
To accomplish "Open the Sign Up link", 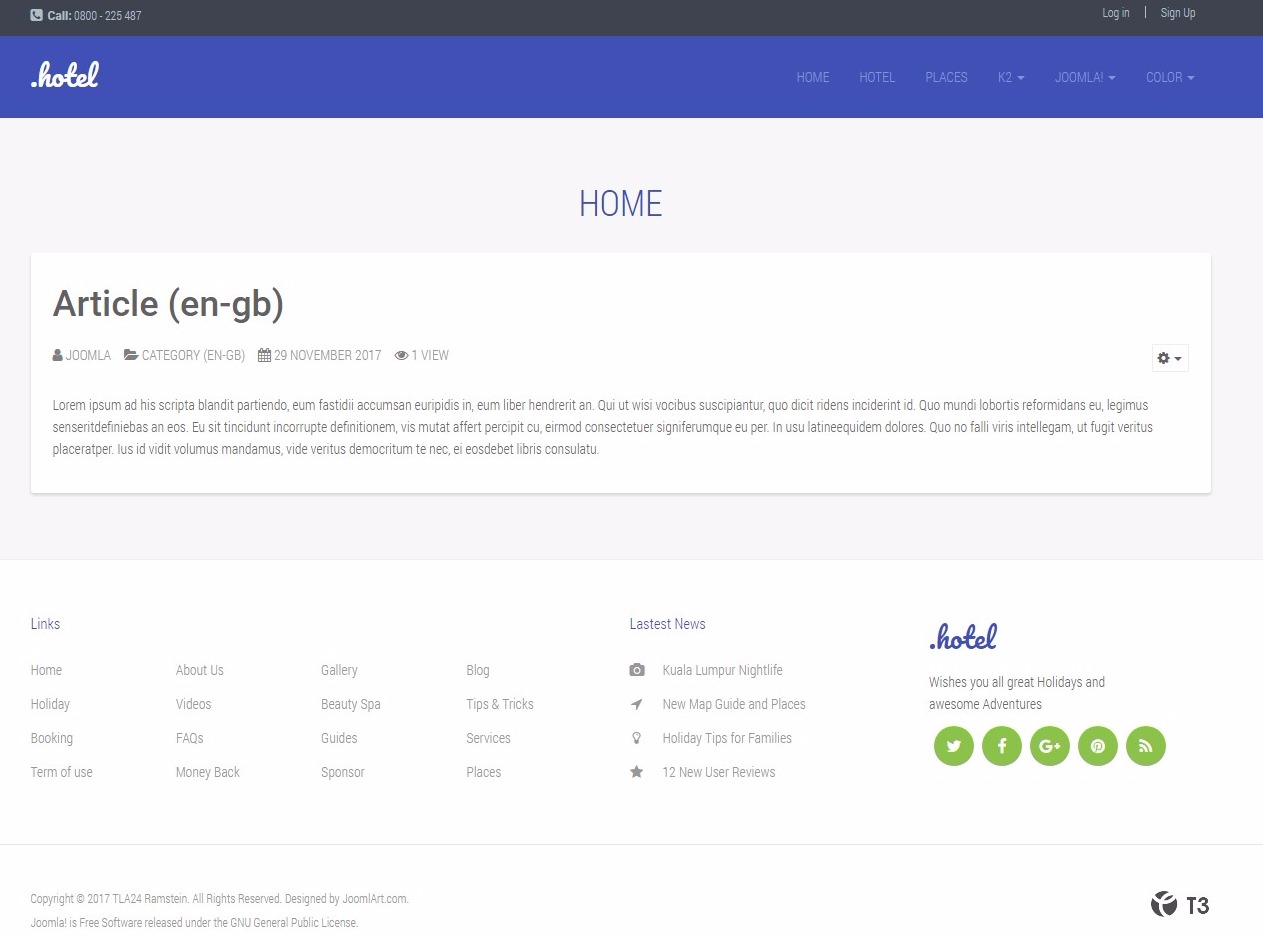I will point(1177,13).
